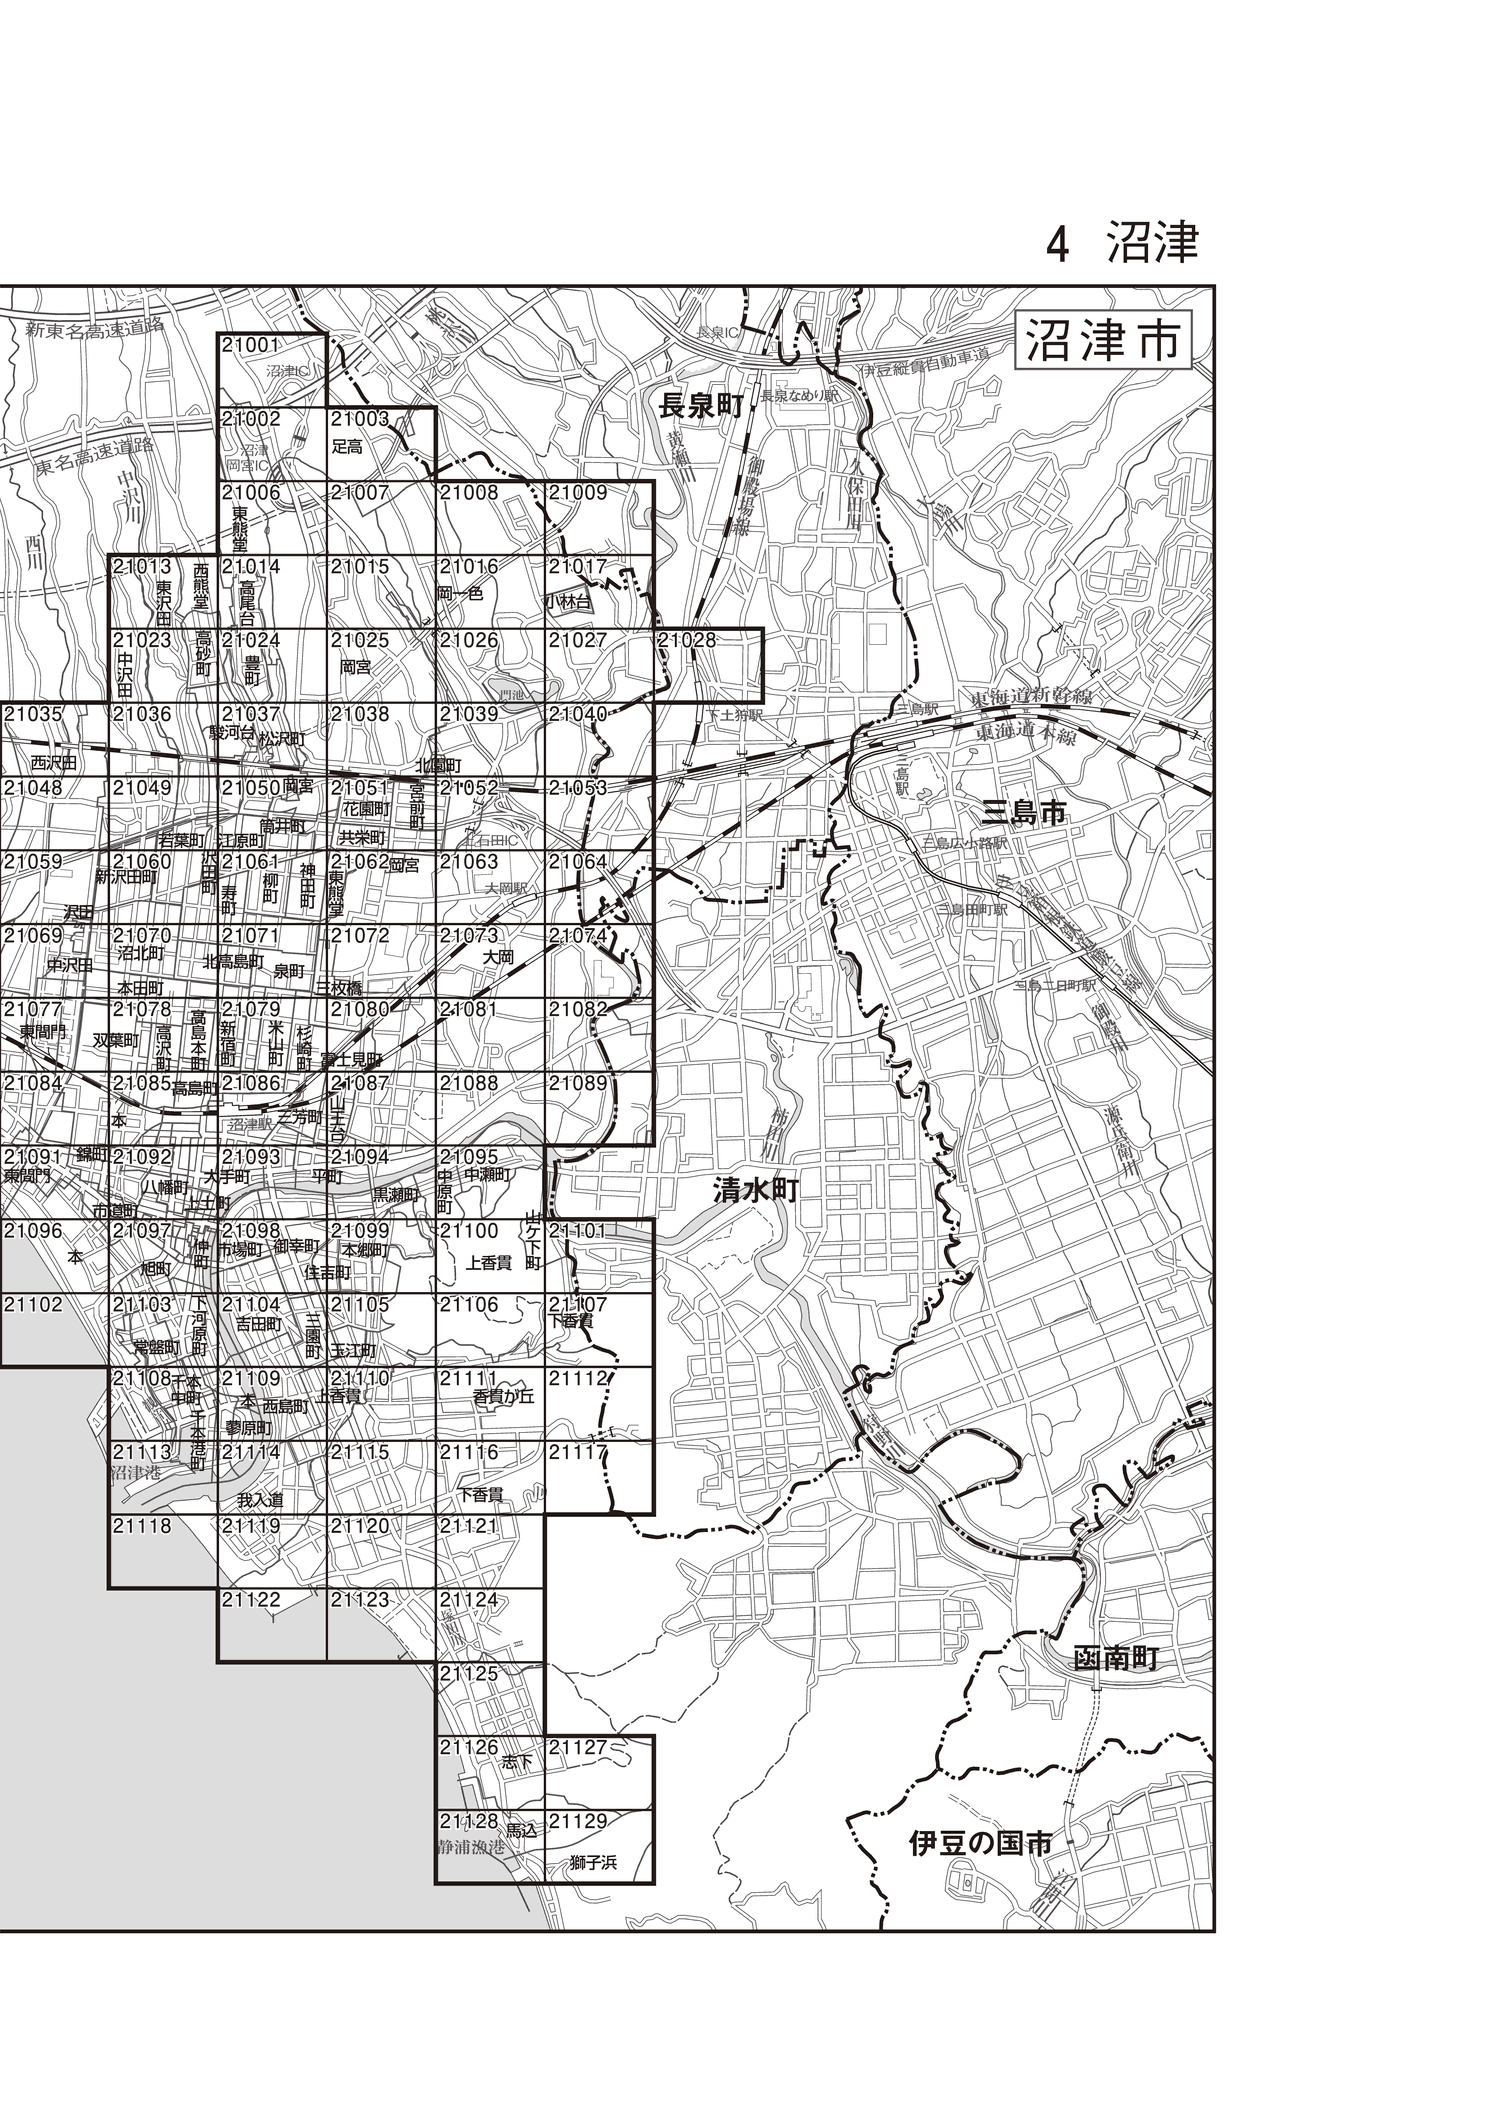Click the 伊豆縦貫自動車道 road label

pos(925,365)
